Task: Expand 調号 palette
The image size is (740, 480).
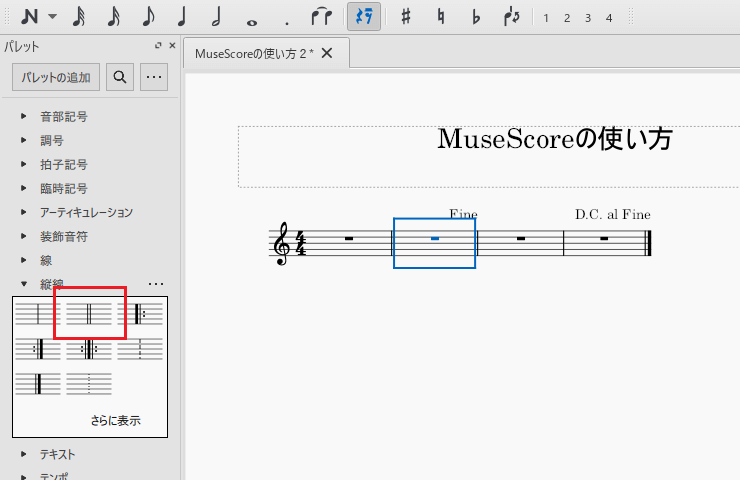Action: click(24, 140)
